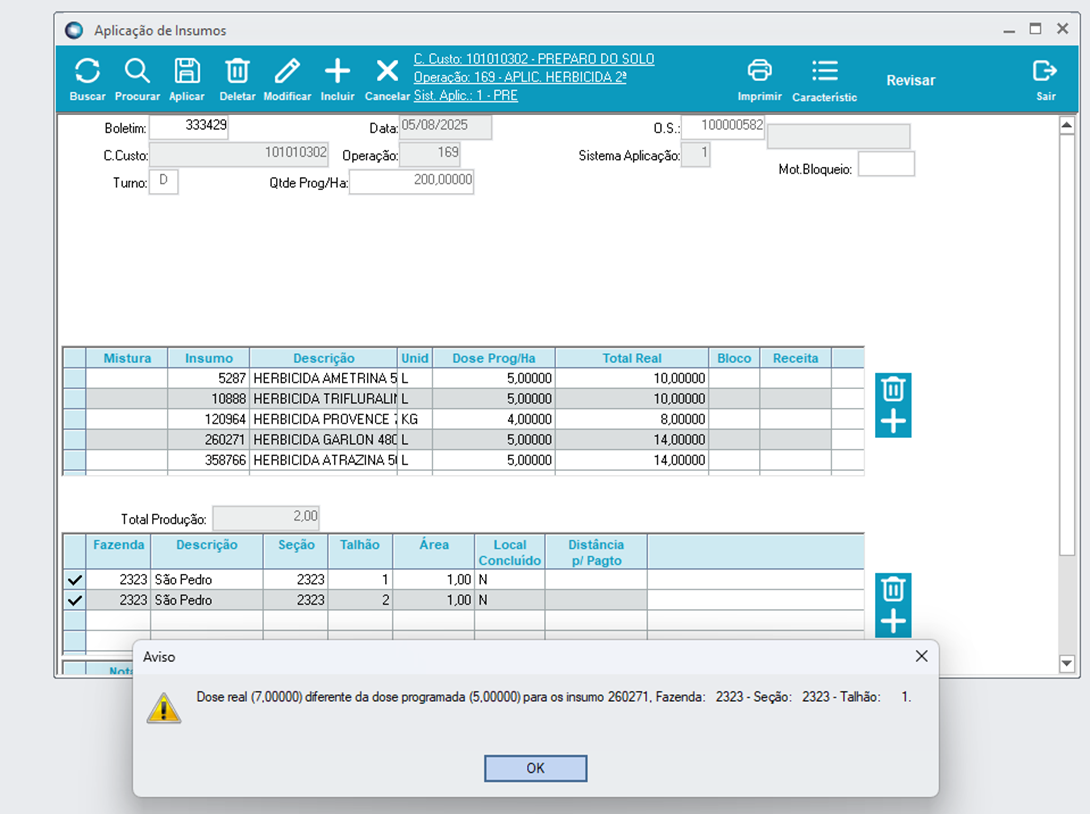The image size is (1090, 814).
Task: Open the Característic list icon
Action: [x=824, y=71]
